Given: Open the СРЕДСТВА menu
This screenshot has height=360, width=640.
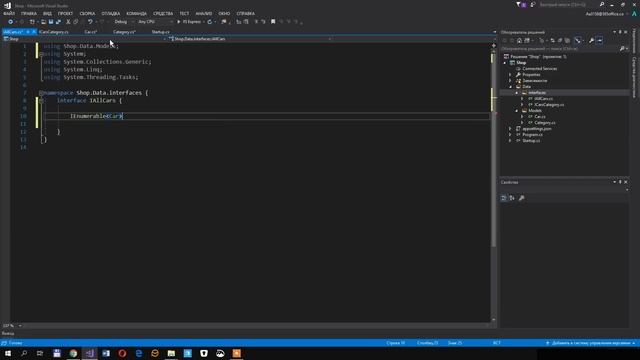Looking at the screenshot, I should click(x=163, y=13).
